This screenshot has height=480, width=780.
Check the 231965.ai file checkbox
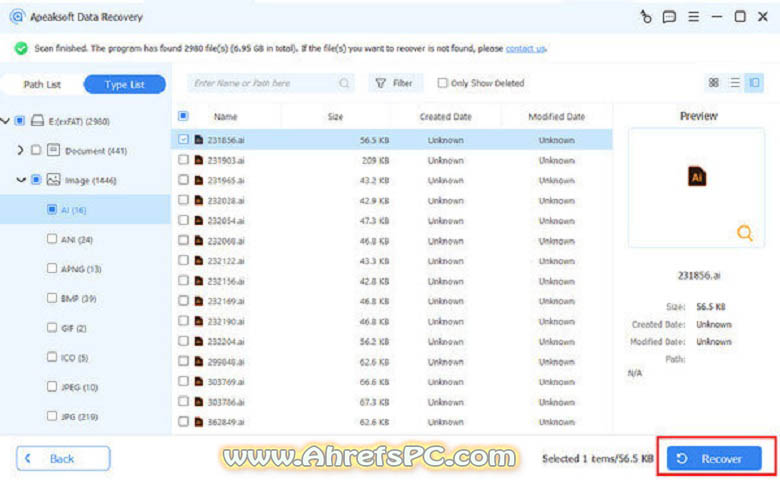[x=183, y=180]
